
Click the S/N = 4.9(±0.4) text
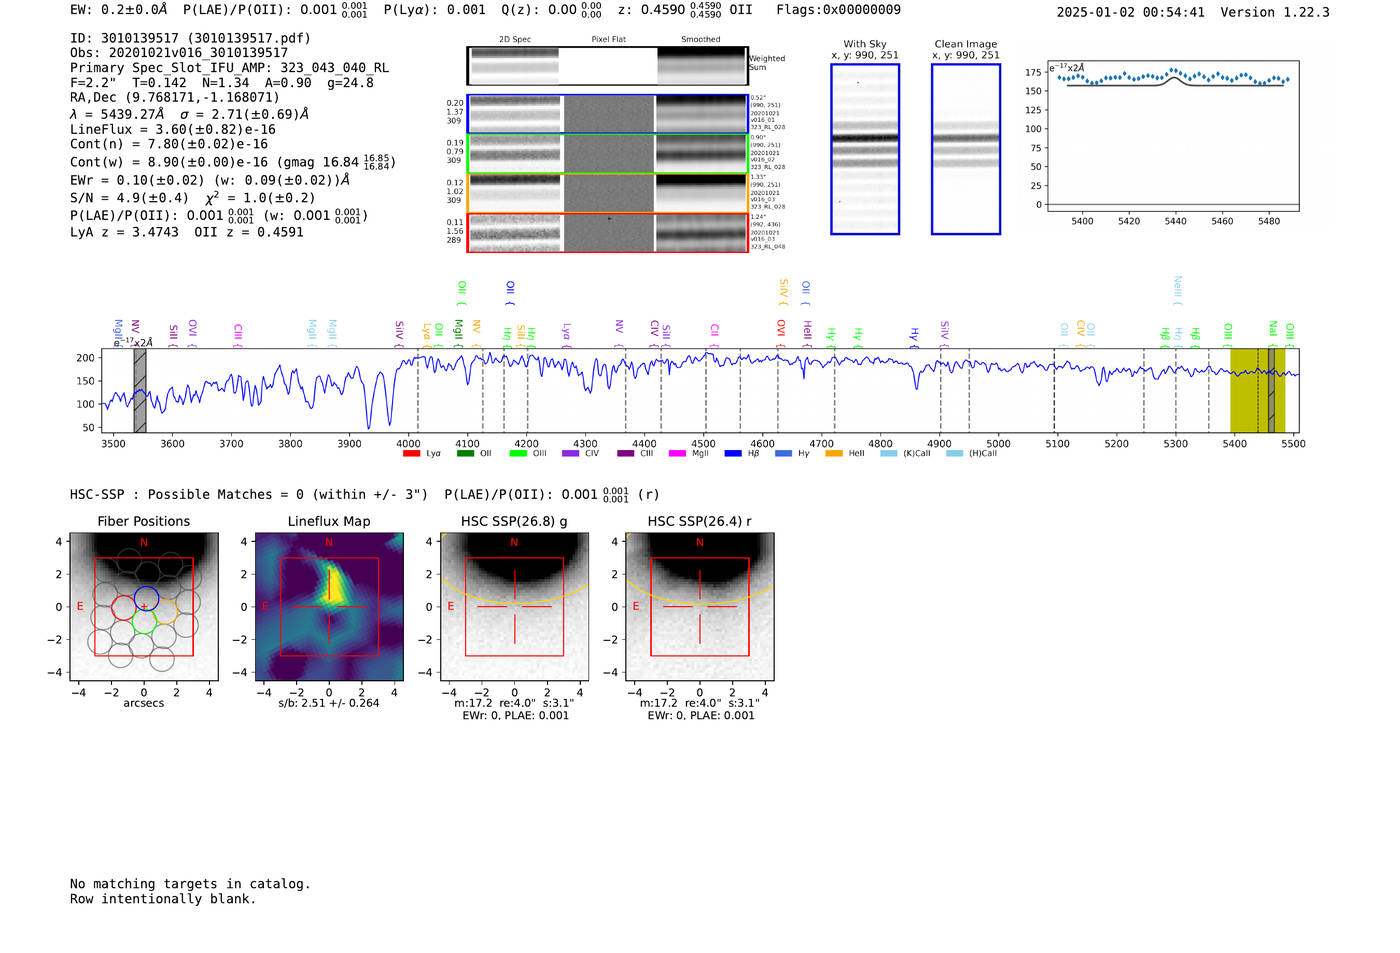tap(130, 198)
